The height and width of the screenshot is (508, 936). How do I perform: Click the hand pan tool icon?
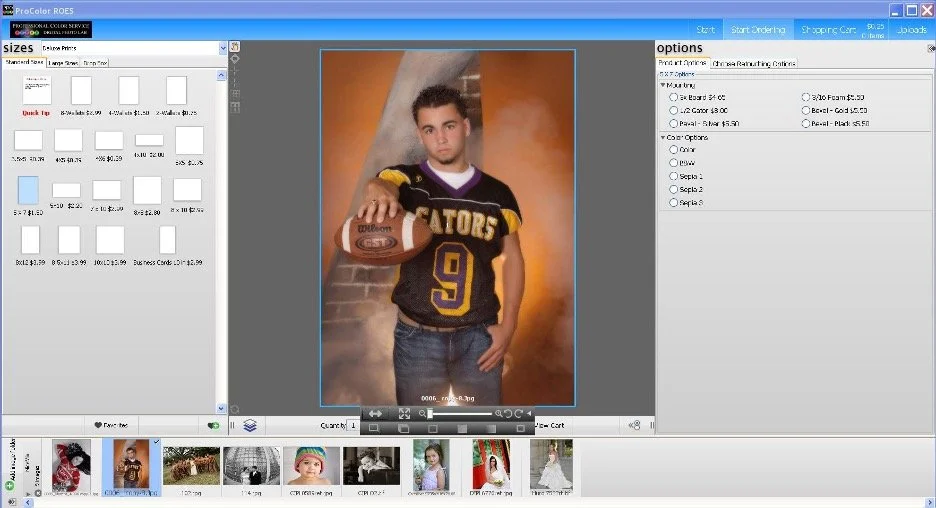(235, 47)
